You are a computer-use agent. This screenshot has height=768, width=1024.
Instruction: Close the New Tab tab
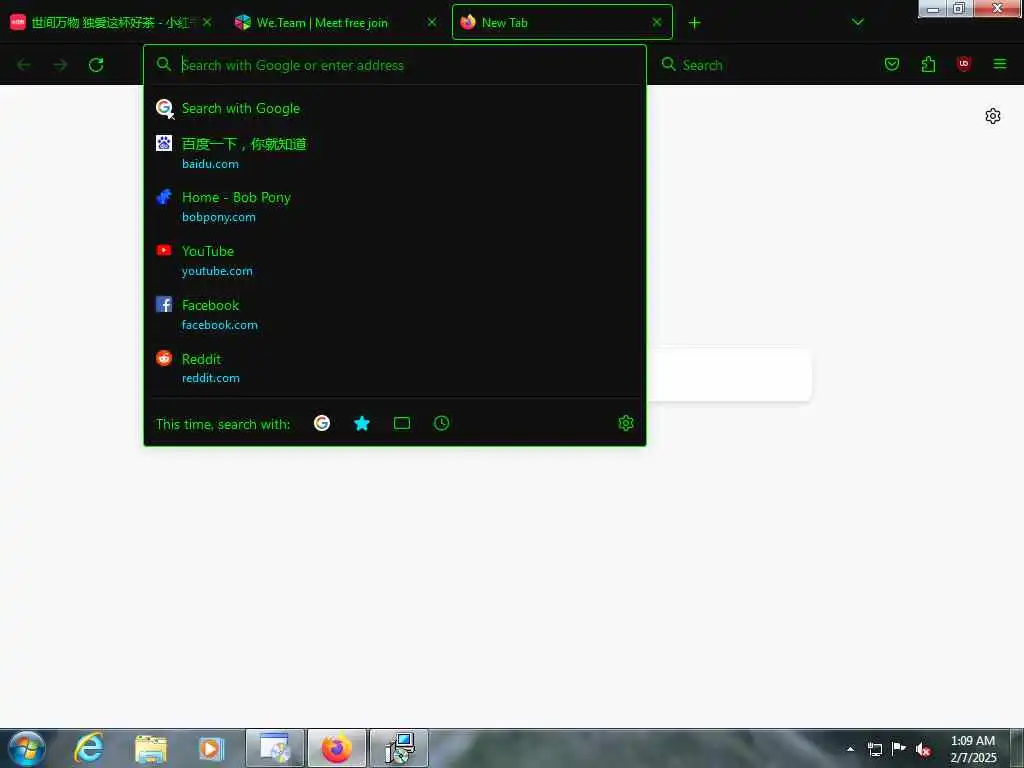(x=657, y=22)
